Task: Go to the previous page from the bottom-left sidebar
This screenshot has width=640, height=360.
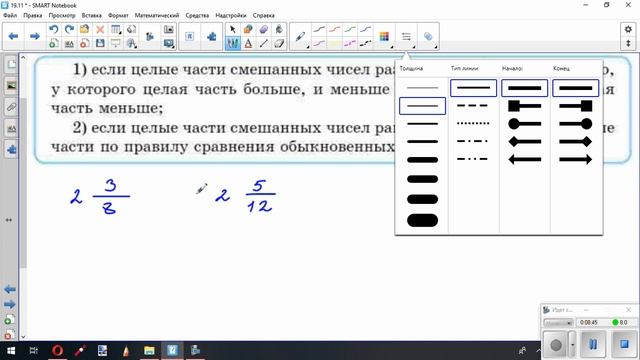Action: [x=9, y=289]
